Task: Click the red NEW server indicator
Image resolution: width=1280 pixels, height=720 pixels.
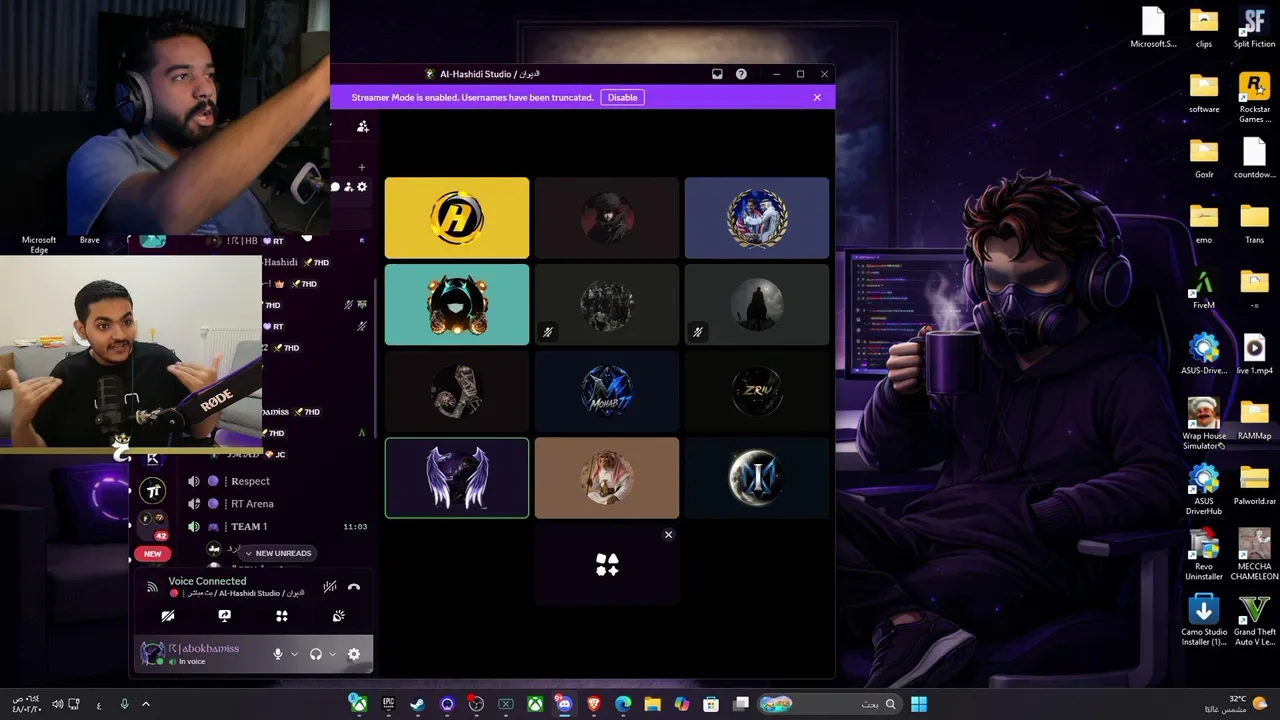Action: pos(152,553)
